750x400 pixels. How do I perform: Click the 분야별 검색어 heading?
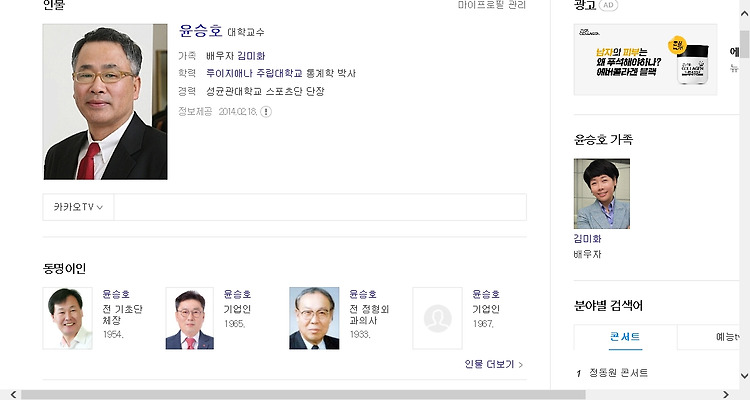[608, 305]
